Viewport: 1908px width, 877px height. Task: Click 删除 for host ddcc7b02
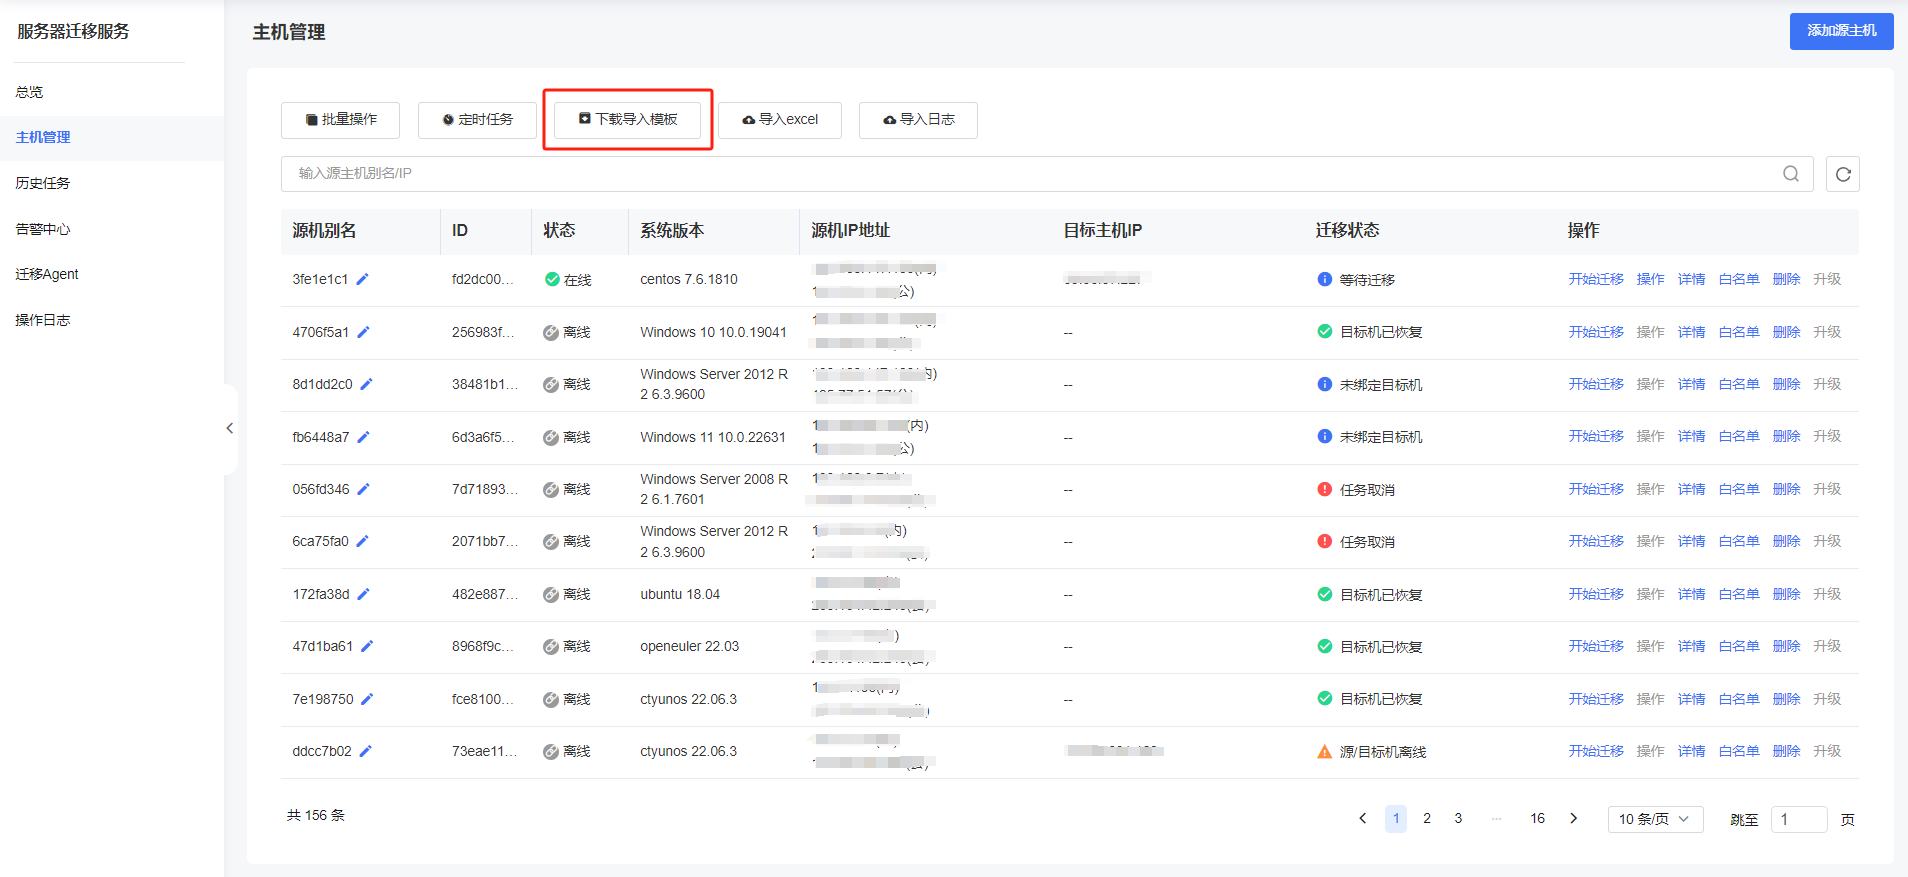click(x=1786, y=751)
